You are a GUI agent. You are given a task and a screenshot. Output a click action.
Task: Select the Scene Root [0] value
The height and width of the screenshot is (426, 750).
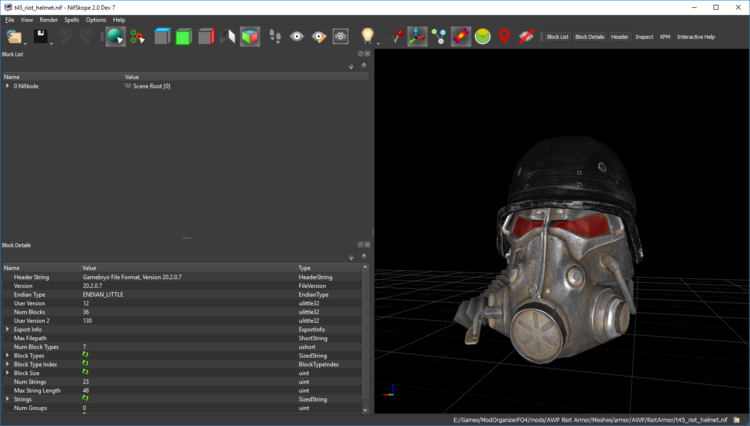tap(151, 86)
